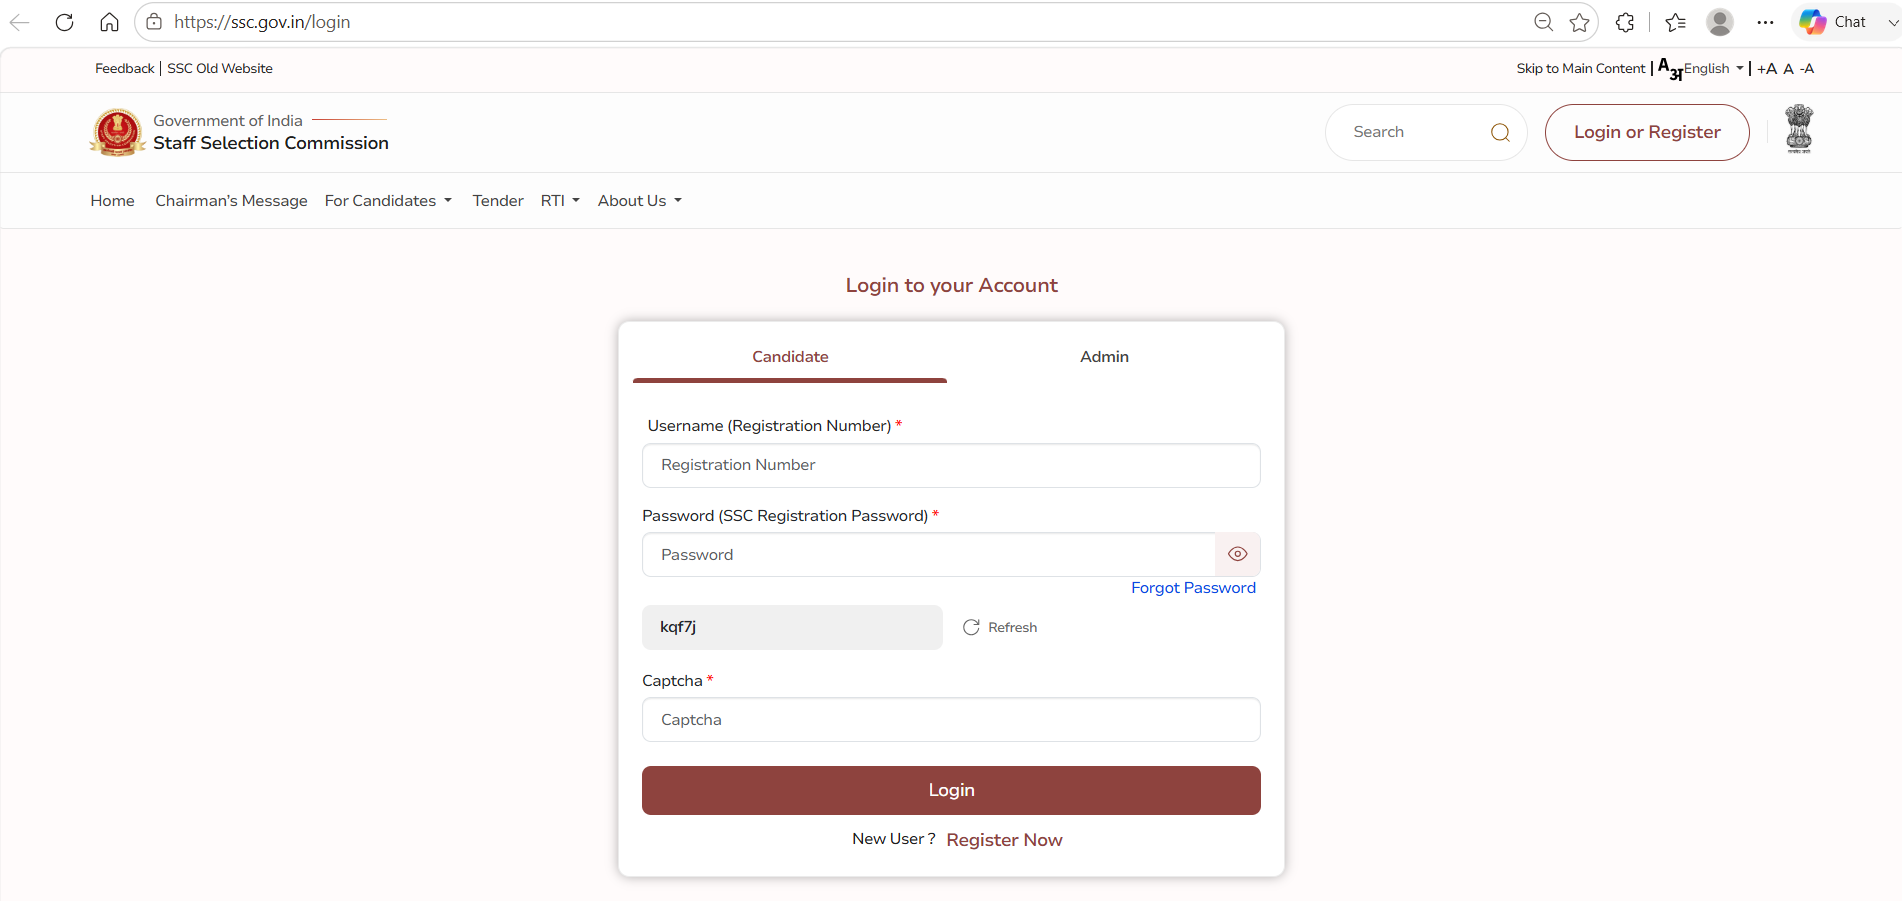
Task: Click the browser refresh icon
Action: tap(65, 22)
